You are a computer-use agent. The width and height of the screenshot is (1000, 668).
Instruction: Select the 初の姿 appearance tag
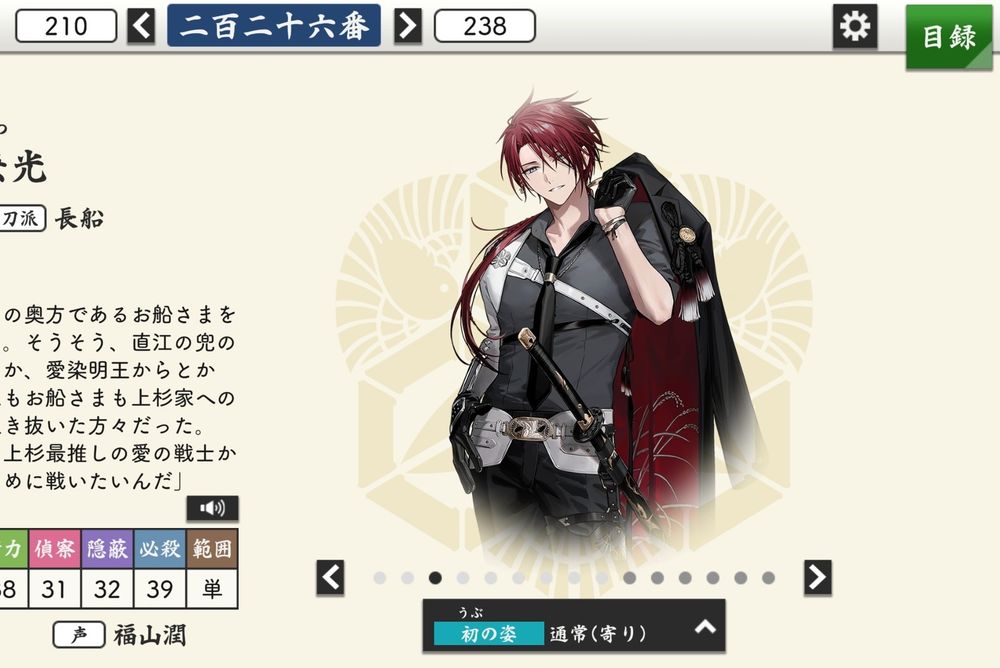(x=489, y=634)
